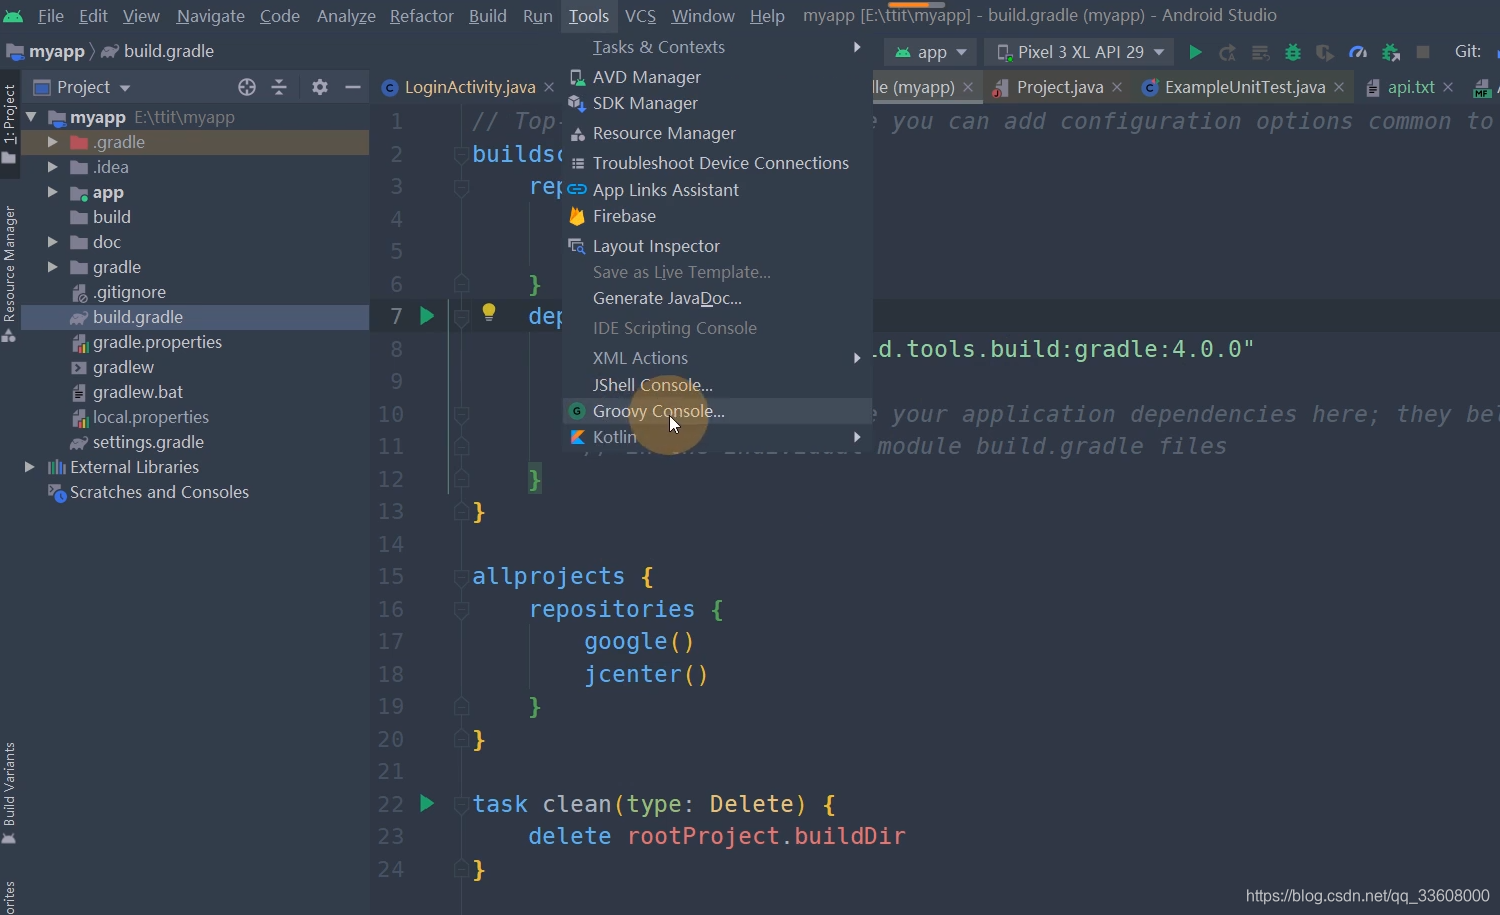The width and height of the screenshot is (1500, 915).
Task: Open the Refactor menu
Action: [x=421, y=16]
